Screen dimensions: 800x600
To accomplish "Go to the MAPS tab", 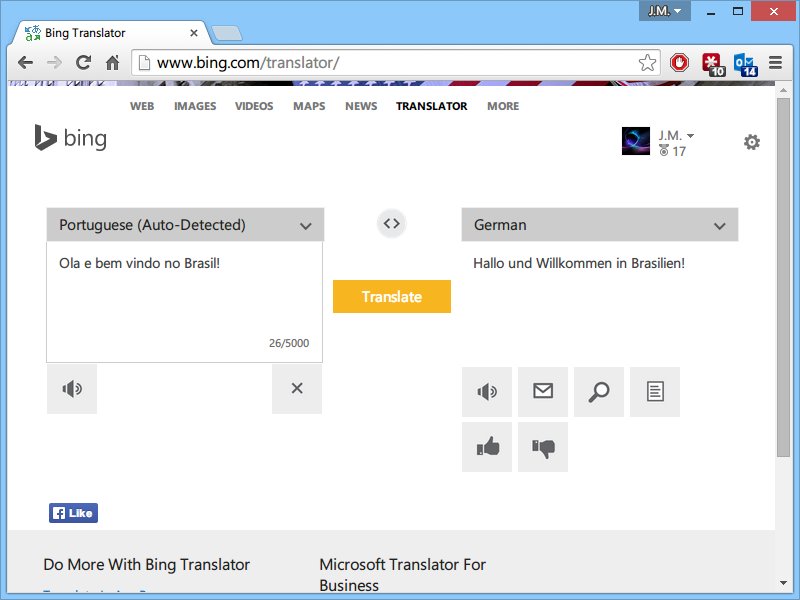I will [x=309, y=106].
